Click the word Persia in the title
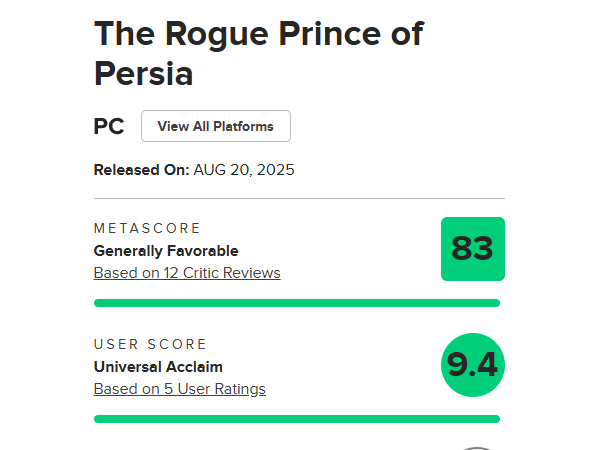600x450 pixels. 143,73
